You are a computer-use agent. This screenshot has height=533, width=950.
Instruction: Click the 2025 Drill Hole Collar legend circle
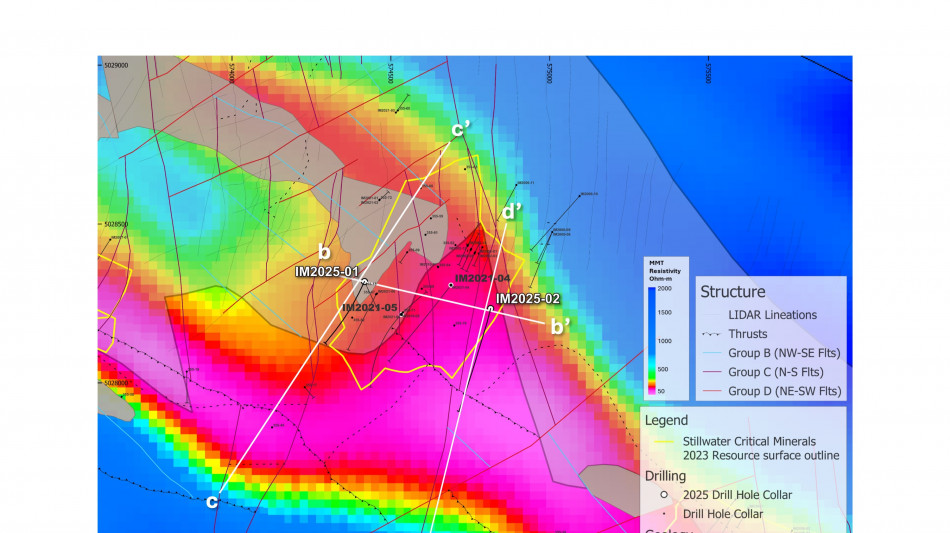click(x=665, y=495)
